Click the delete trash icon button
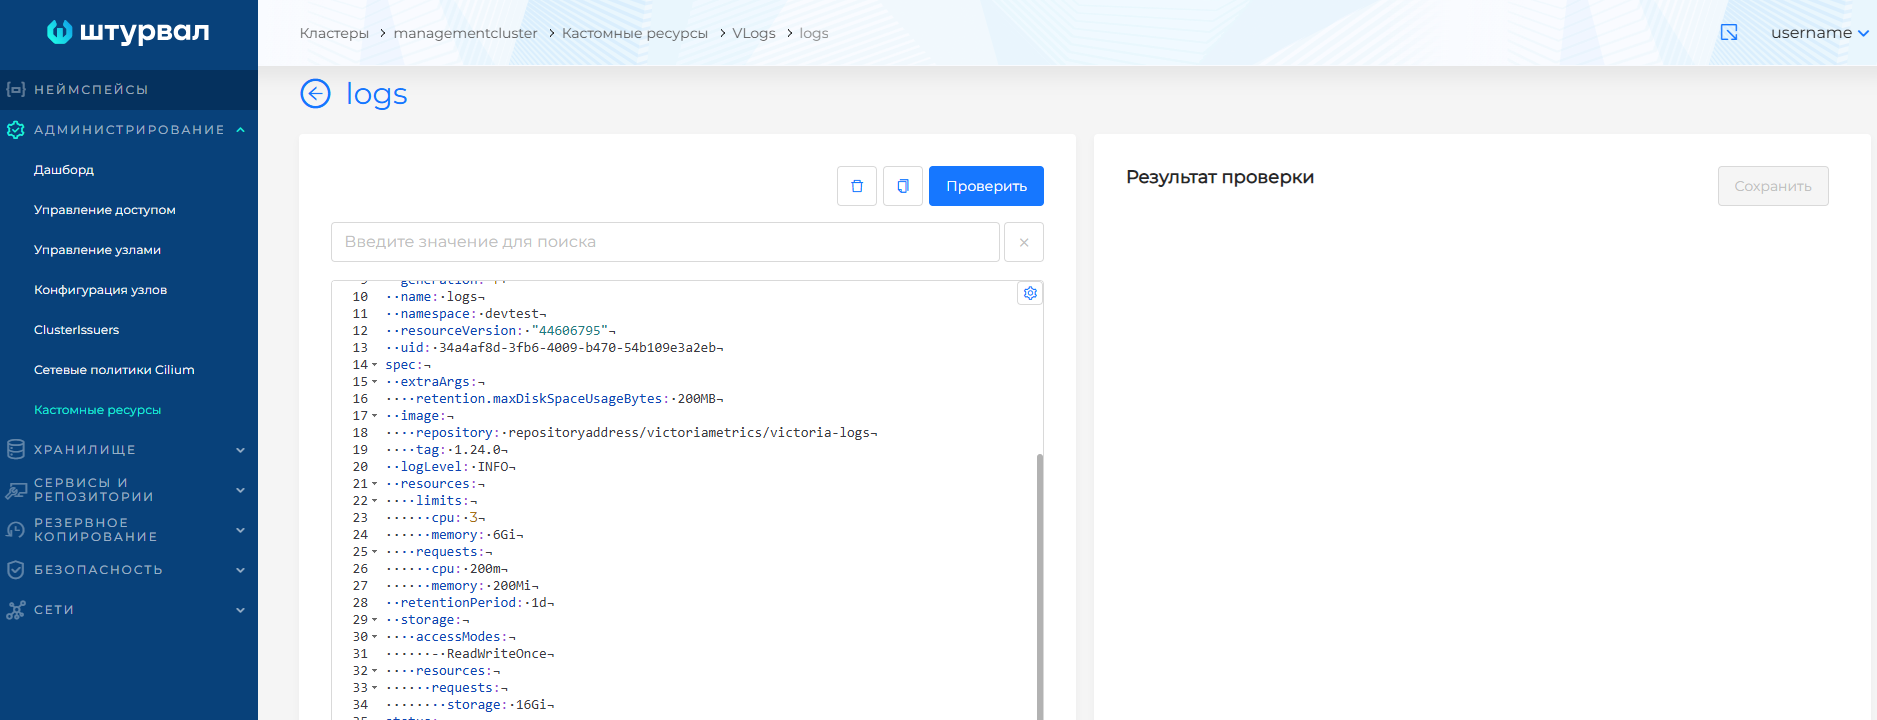1877x720 pixels. pyautogui.click(x=857, y=186)
